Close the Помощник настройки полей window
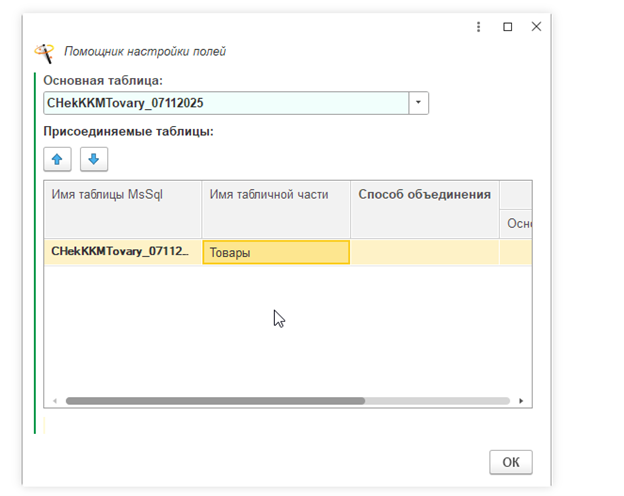The height and width of the screenshot is (496, 624). tap(537, 27)
